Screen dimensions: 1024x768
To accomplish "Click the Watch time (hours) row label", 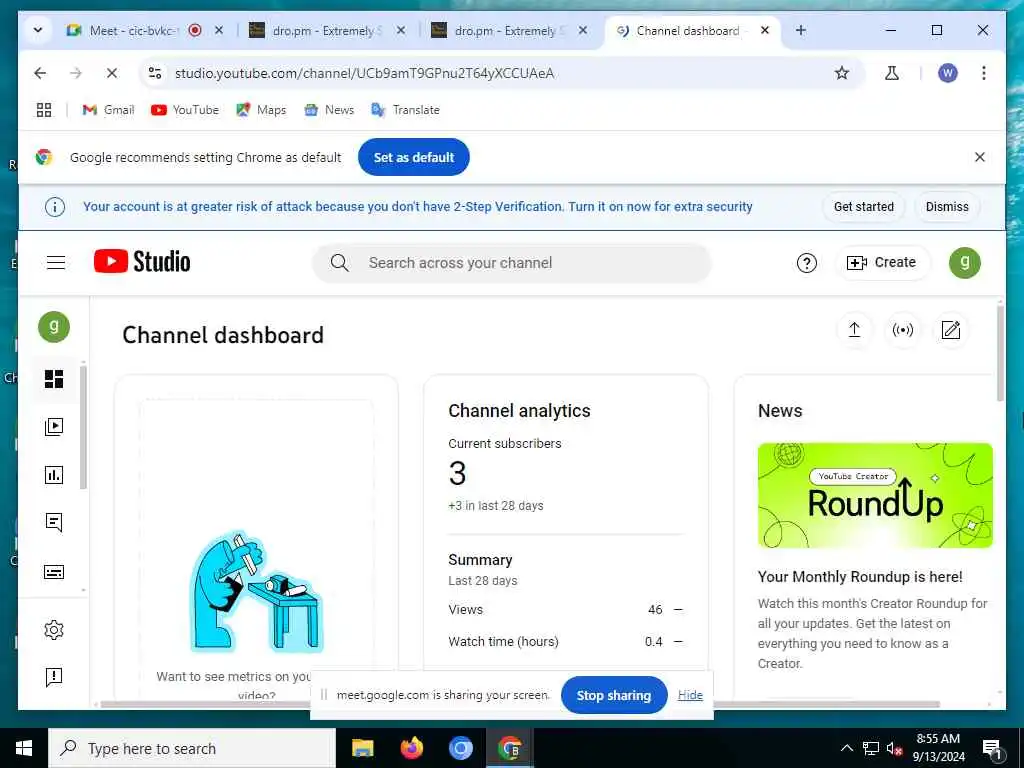I will pyautogui.click(x=504, y=642).
